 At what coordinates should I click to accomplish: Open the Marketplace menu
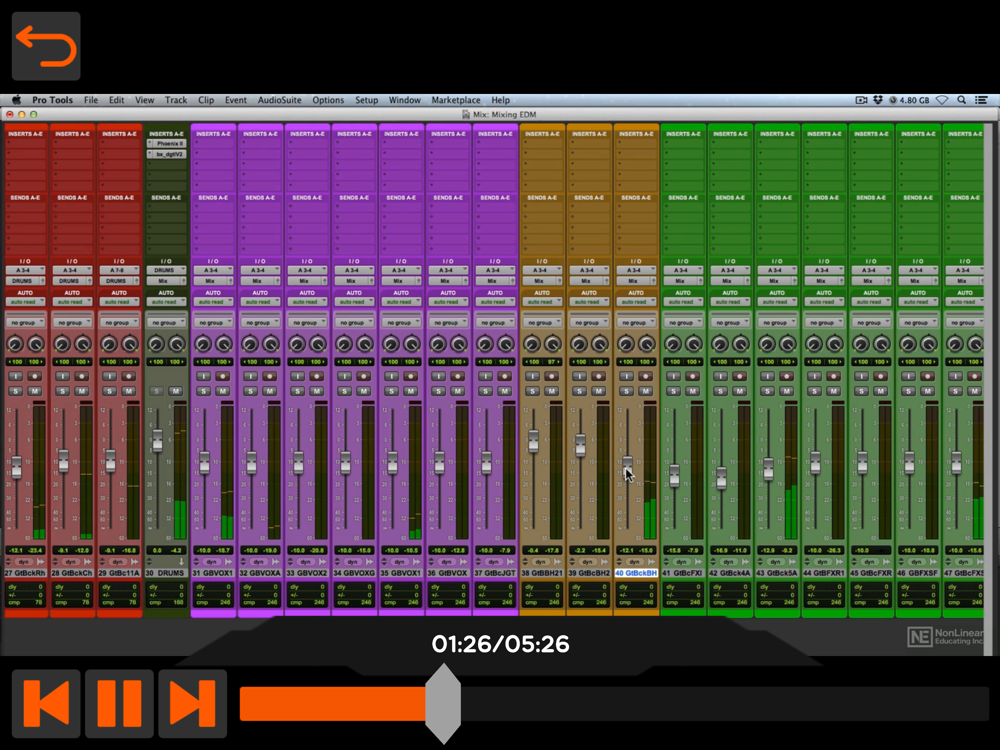coord(456,99)
